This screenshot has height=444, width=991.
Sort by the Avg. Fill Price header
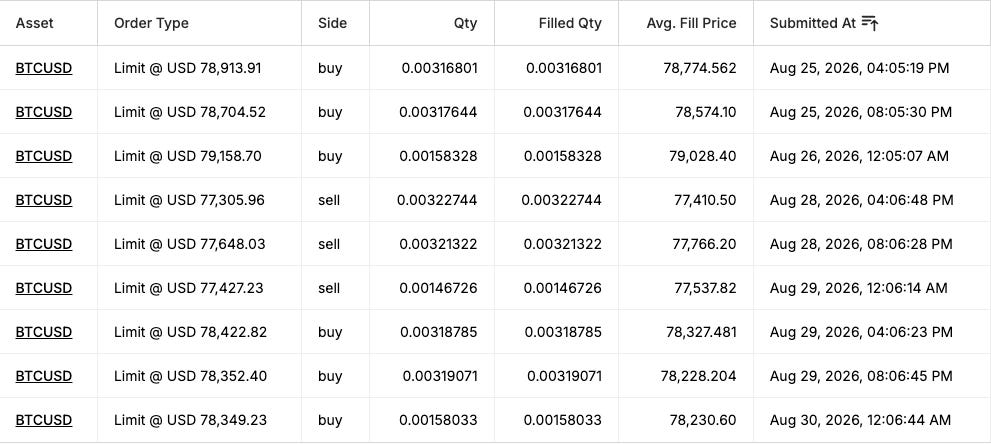coord(691,23)
